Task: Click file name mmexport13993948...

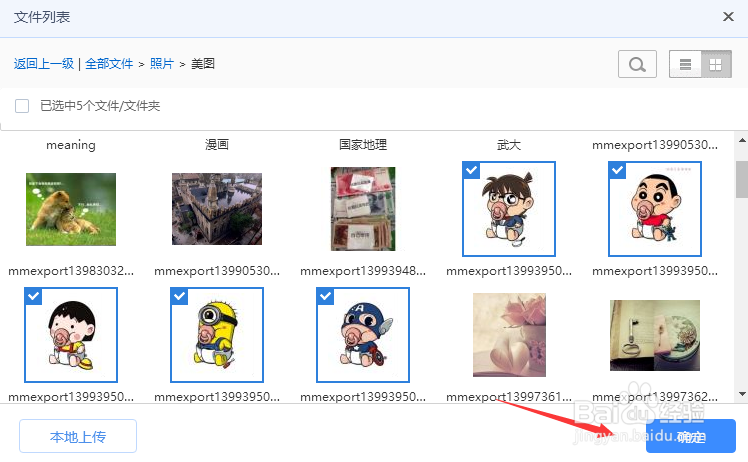Action: [x=363, y=271]
